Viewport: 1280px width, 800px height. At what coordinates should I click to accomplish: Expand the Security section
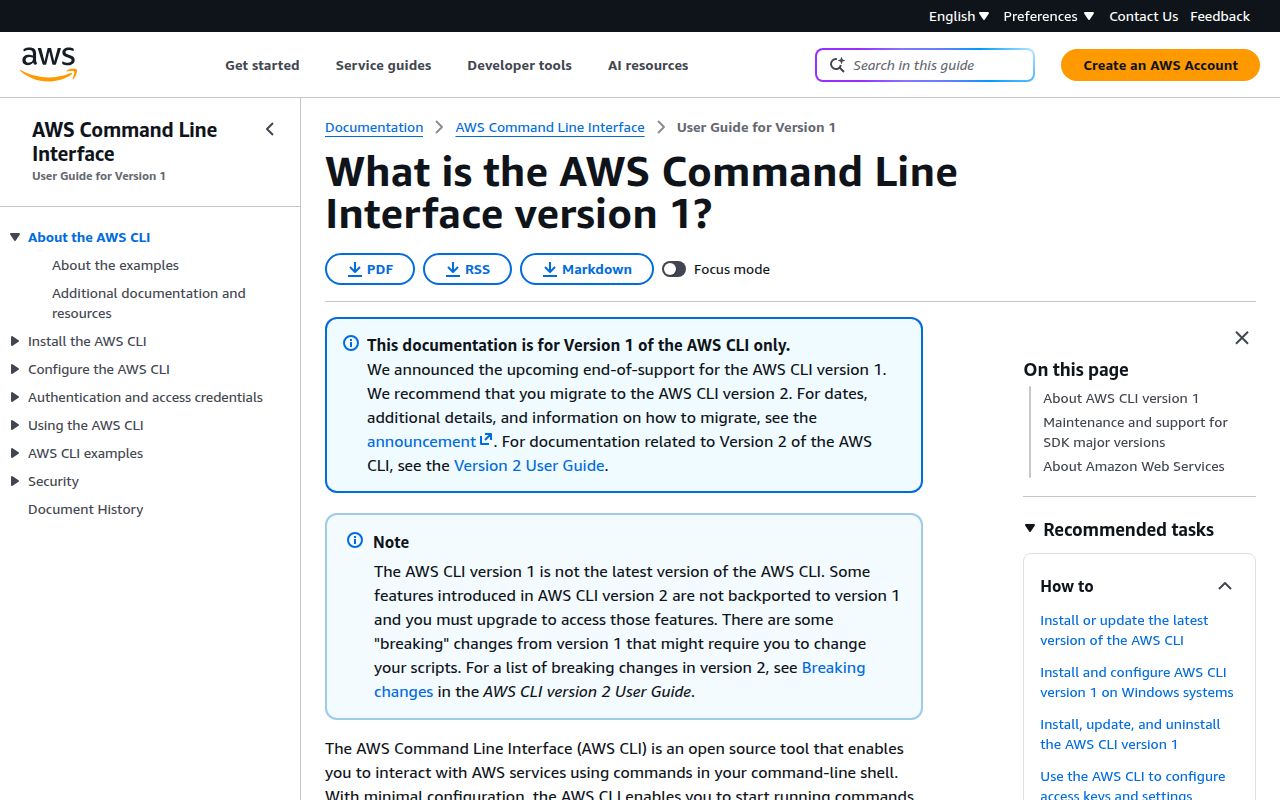coord(15,481)
